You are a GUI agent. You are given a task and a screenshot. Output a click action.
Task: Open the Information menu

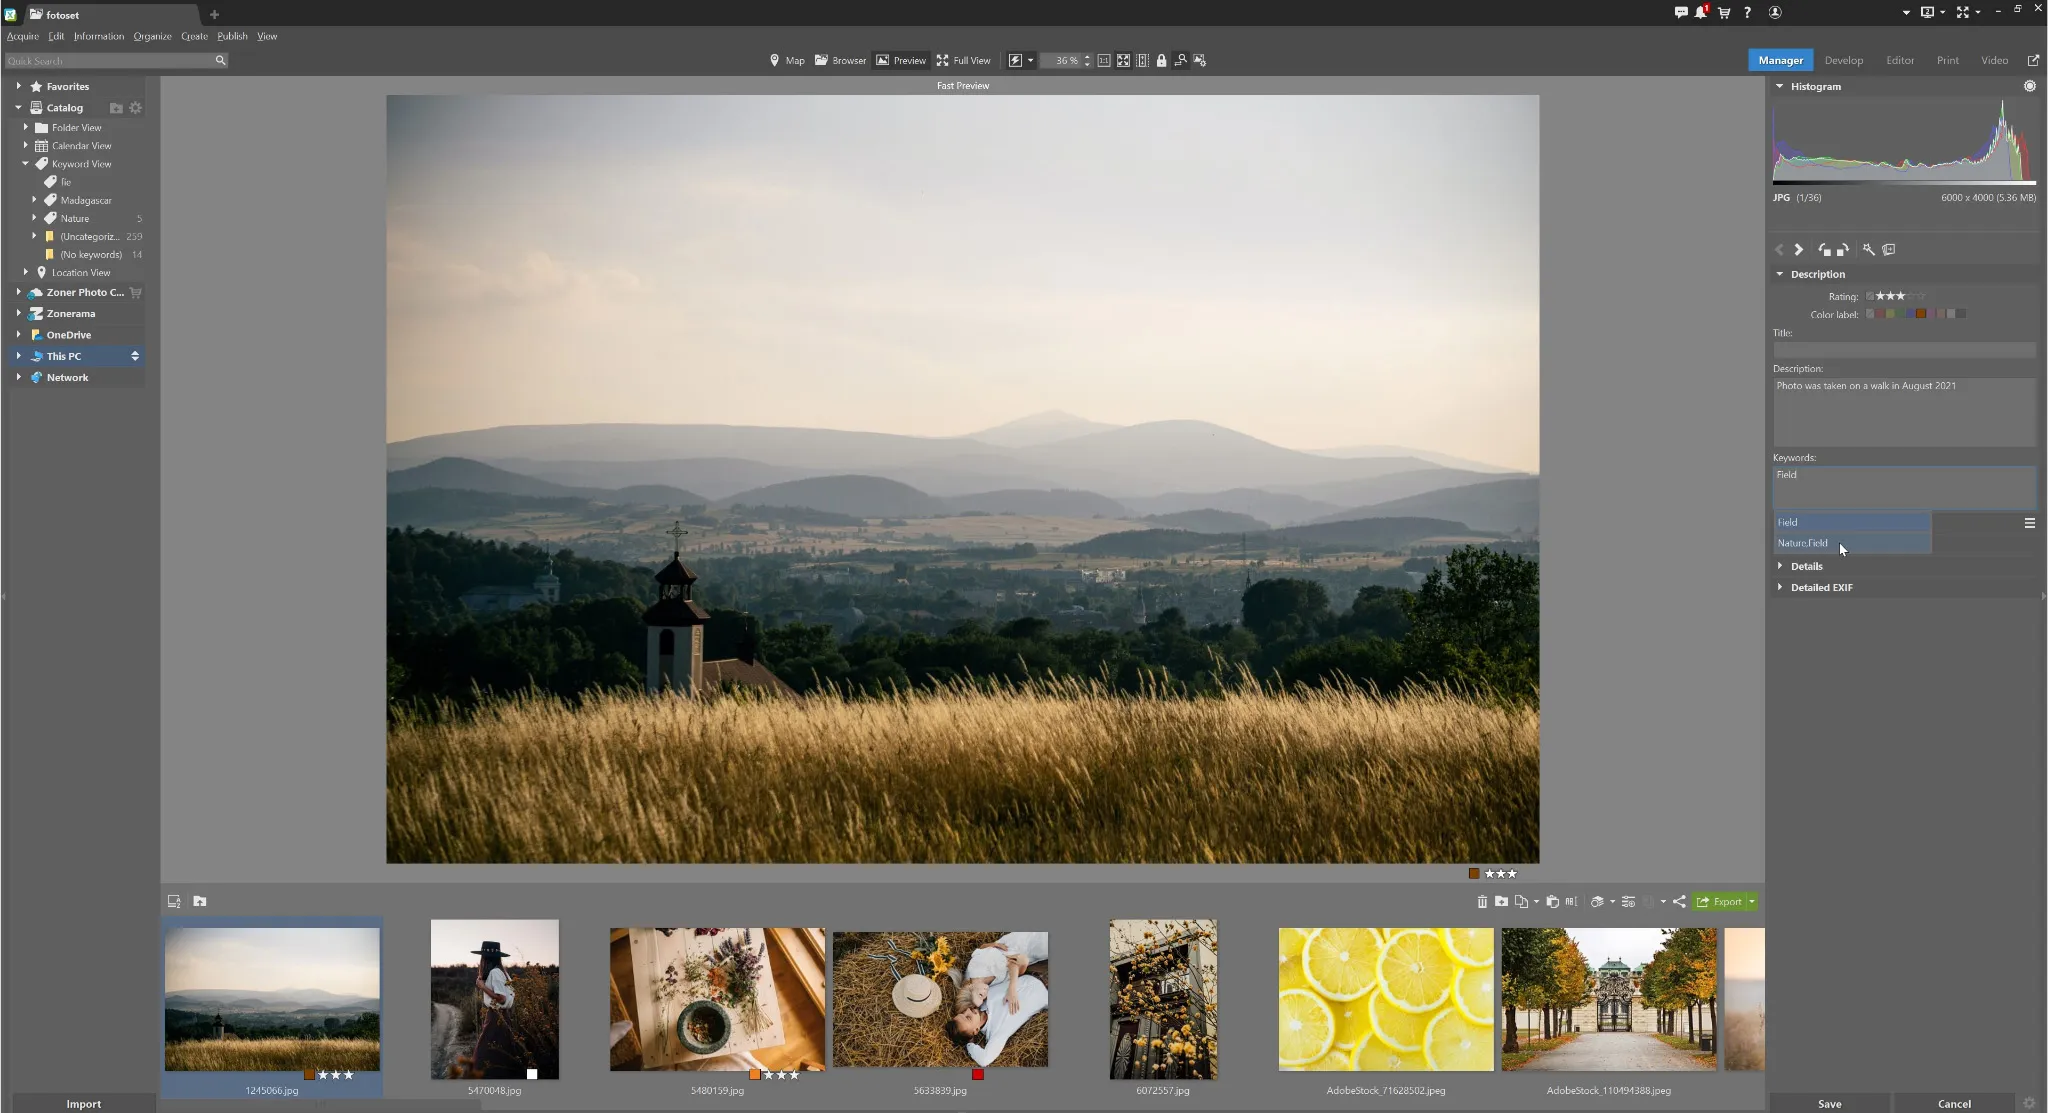98,36
